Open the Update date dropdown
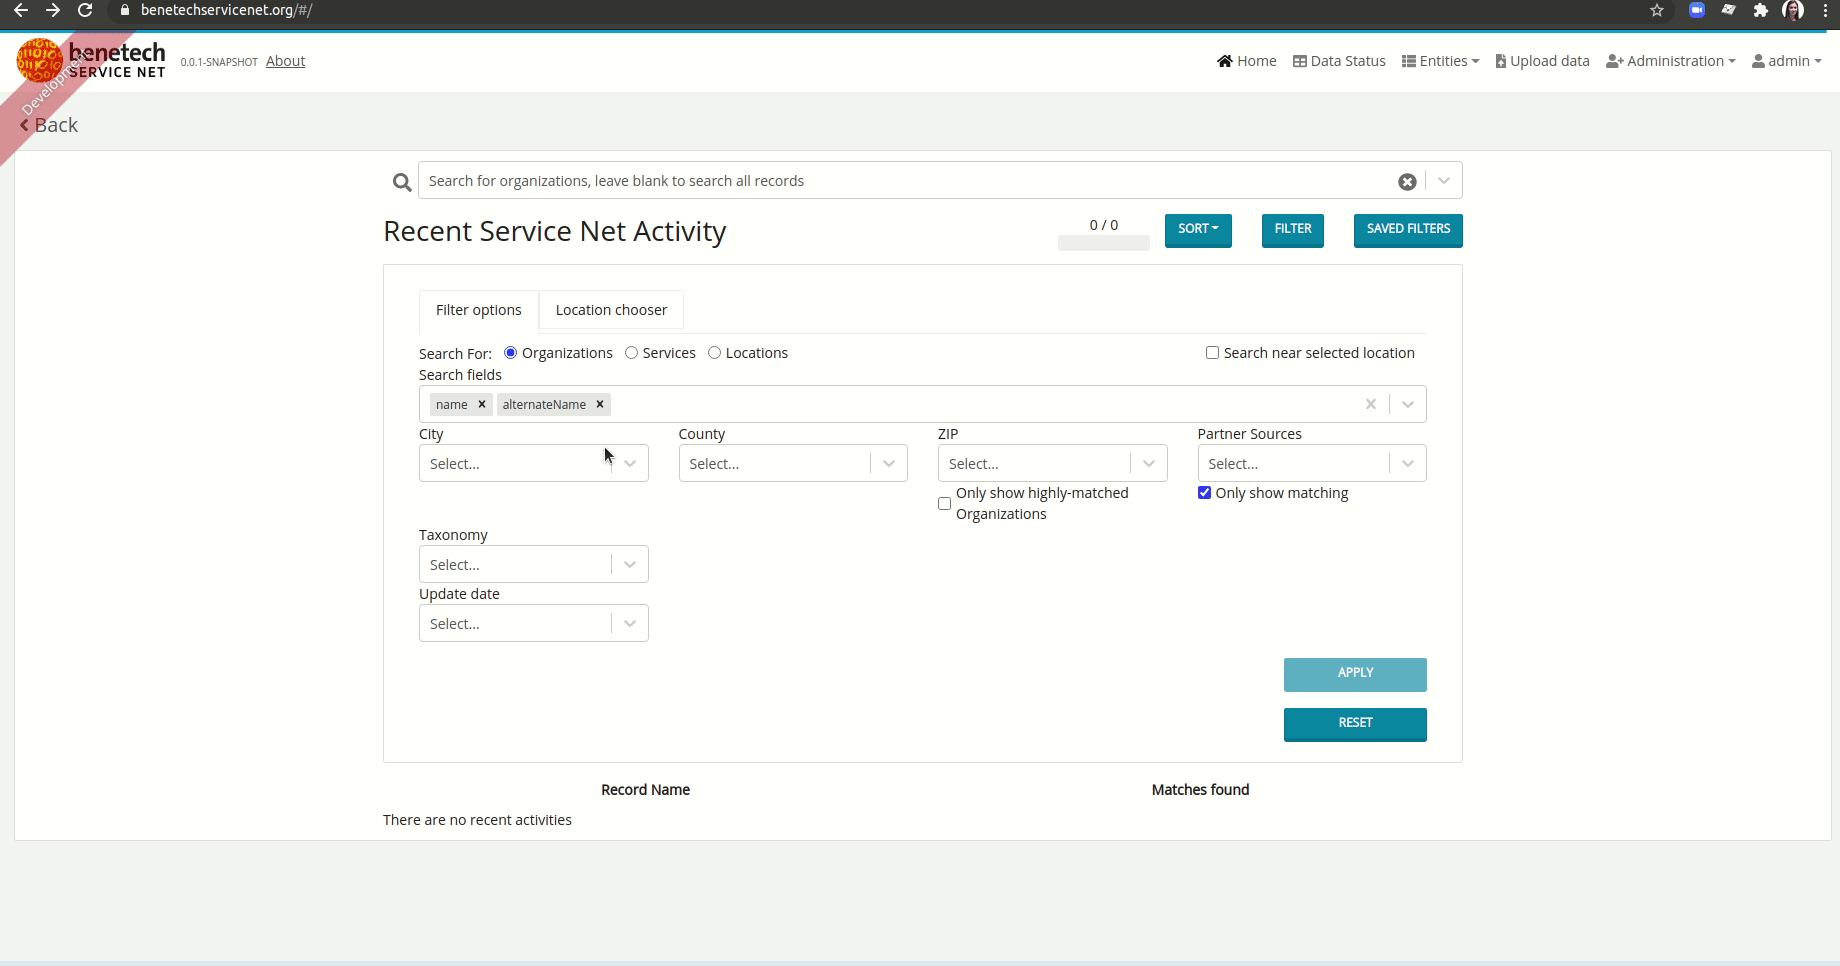Image resolution: width=1840 pixels, height=966 pixels. click(x=534, y=623)
